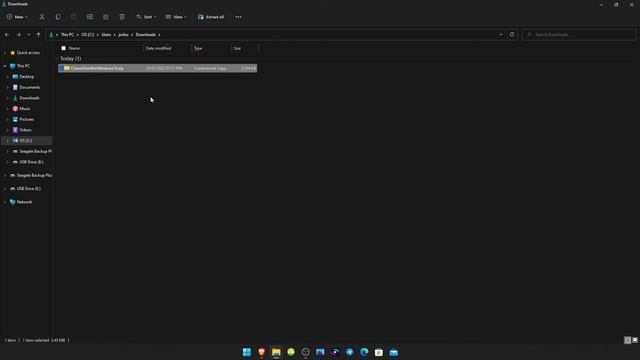Select OS (C:) label in sidebar
The image size is (640, 360).
tap(26, 140)
